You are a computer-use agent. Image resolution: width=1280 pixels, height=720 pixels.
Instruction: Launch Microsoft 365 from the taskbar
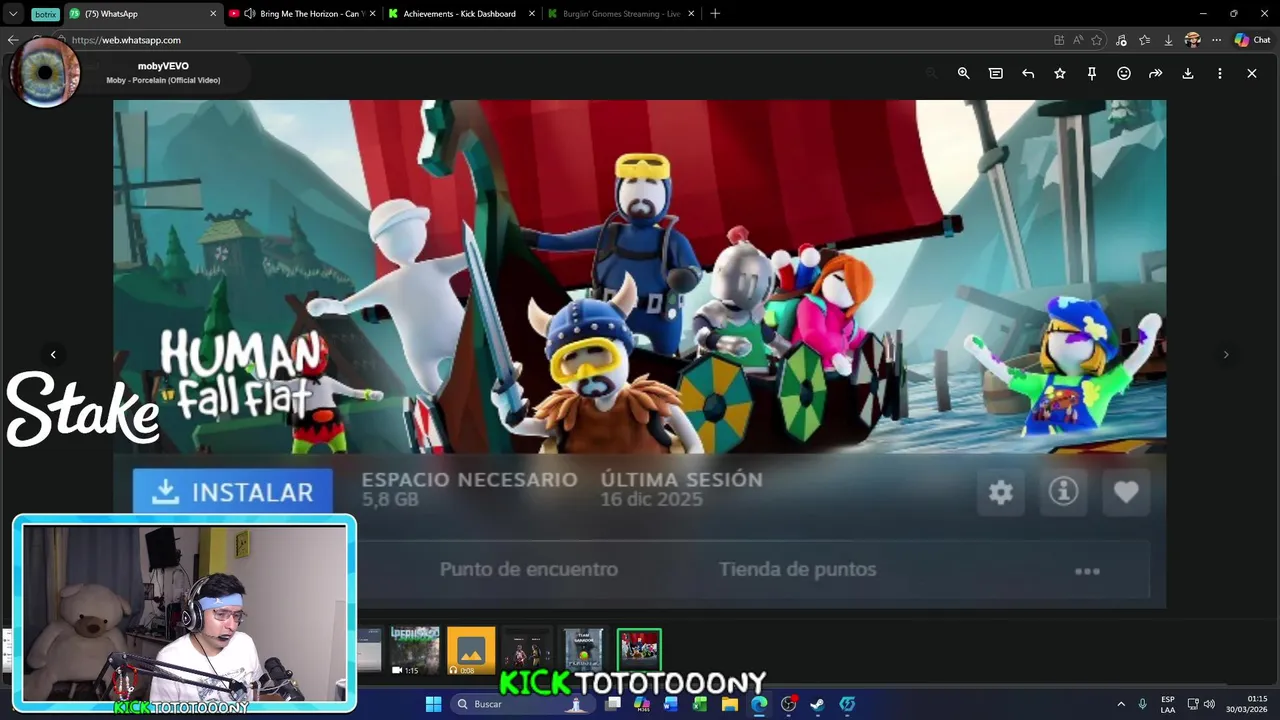pyautogui.click(x=642, y=704)
